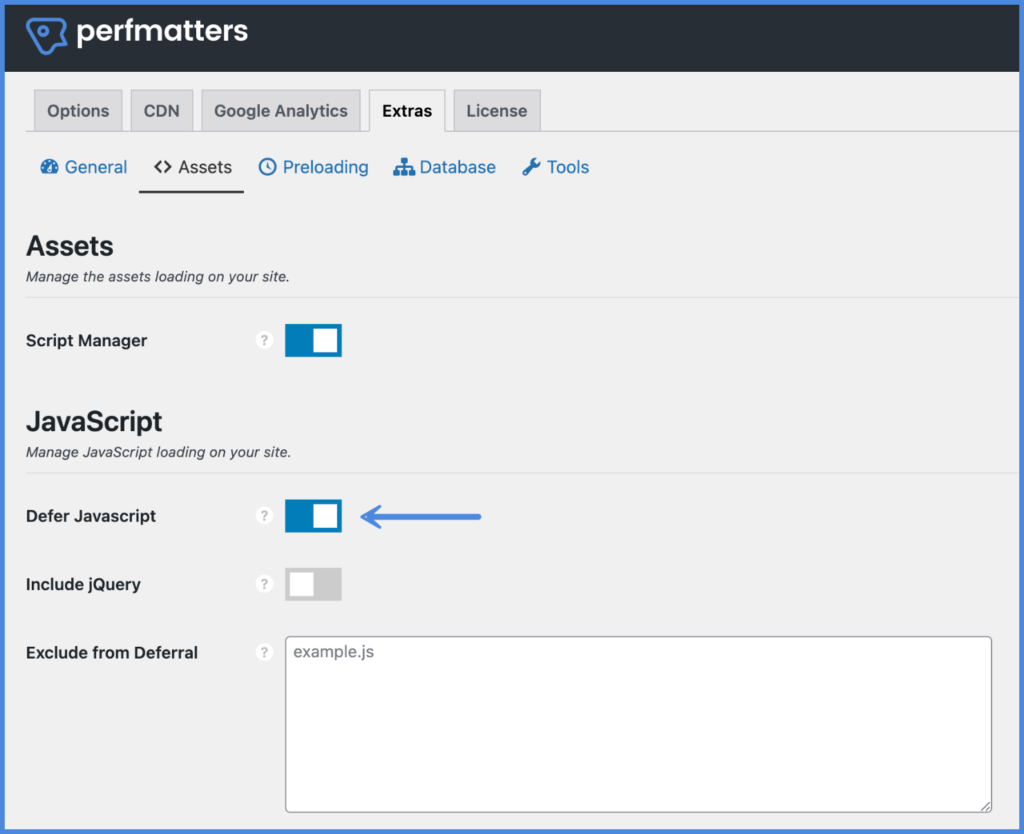Open help tooltip for Defer Javascript
The image size is (1024, 834).
[x=264, y=516]
